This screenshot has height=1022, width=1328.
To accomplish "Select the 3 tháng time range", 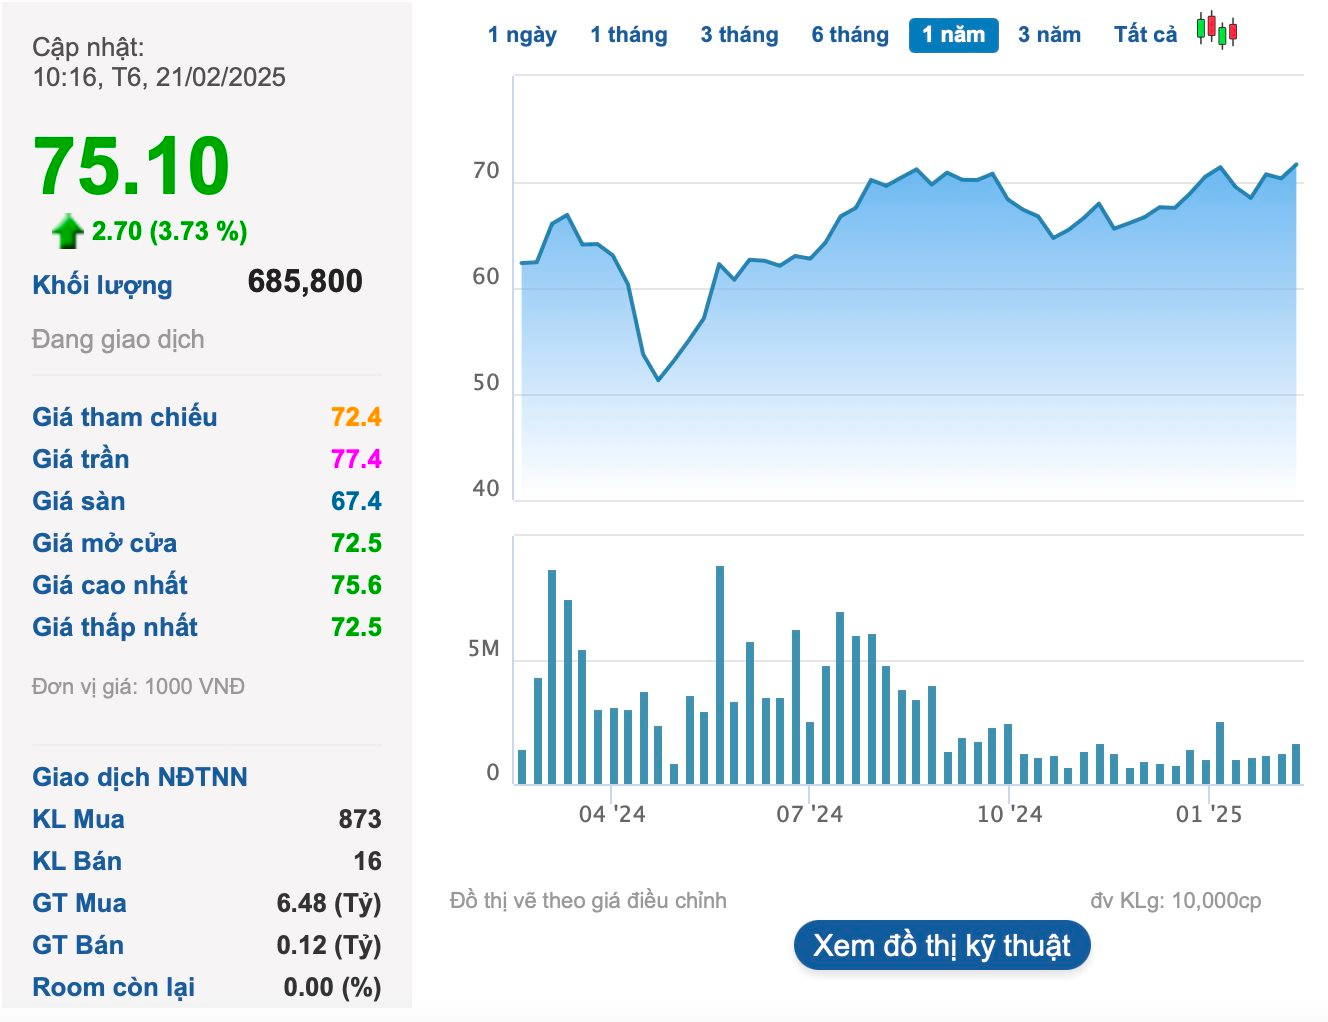I will [x=739, y=35].
